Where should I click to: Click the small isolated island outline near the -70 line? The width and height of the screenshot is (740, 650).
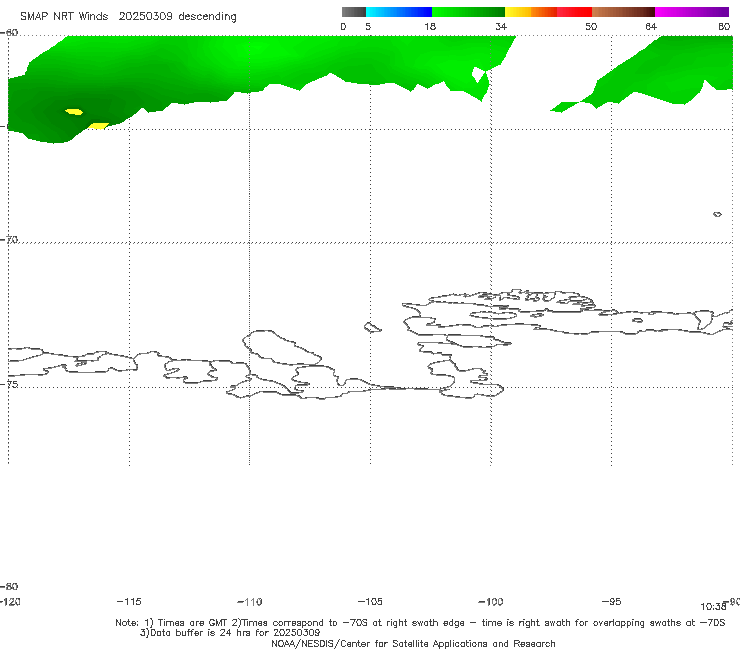[x=717, y=214]
